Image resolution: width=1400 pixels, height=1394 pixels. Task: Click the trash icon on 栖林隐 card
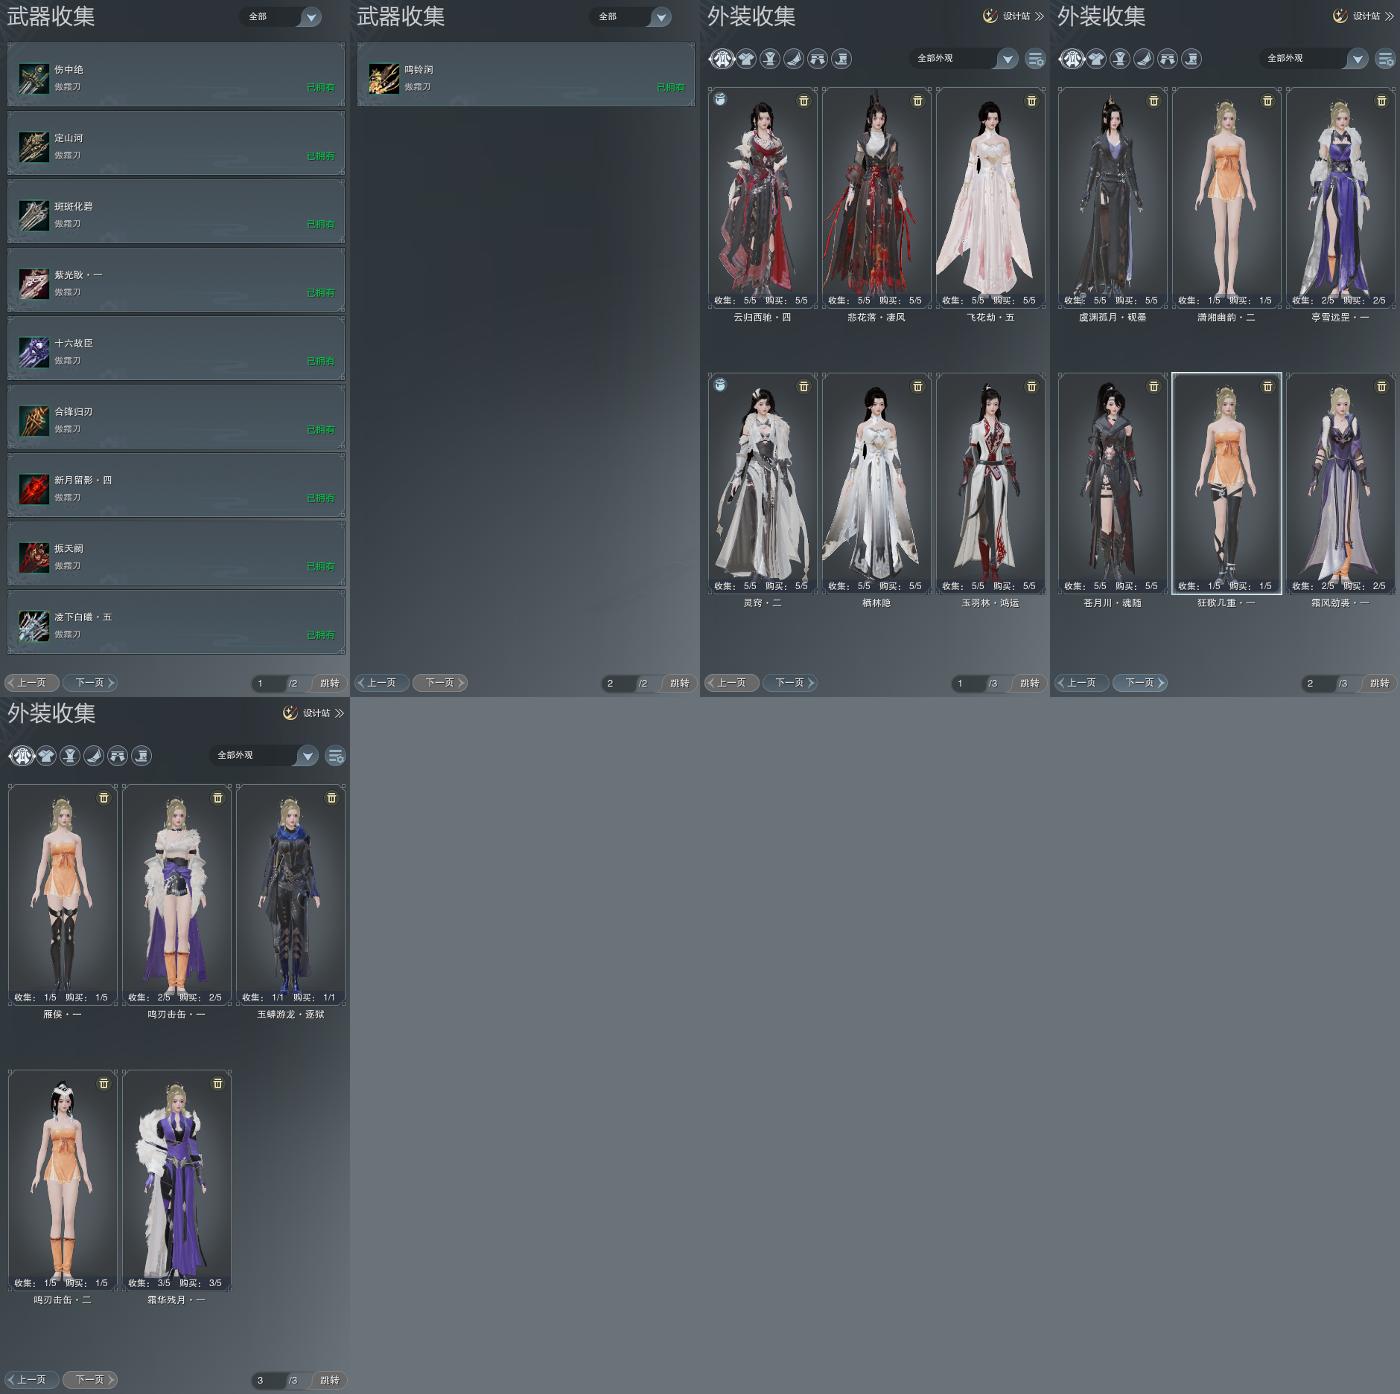click(918, 386)
